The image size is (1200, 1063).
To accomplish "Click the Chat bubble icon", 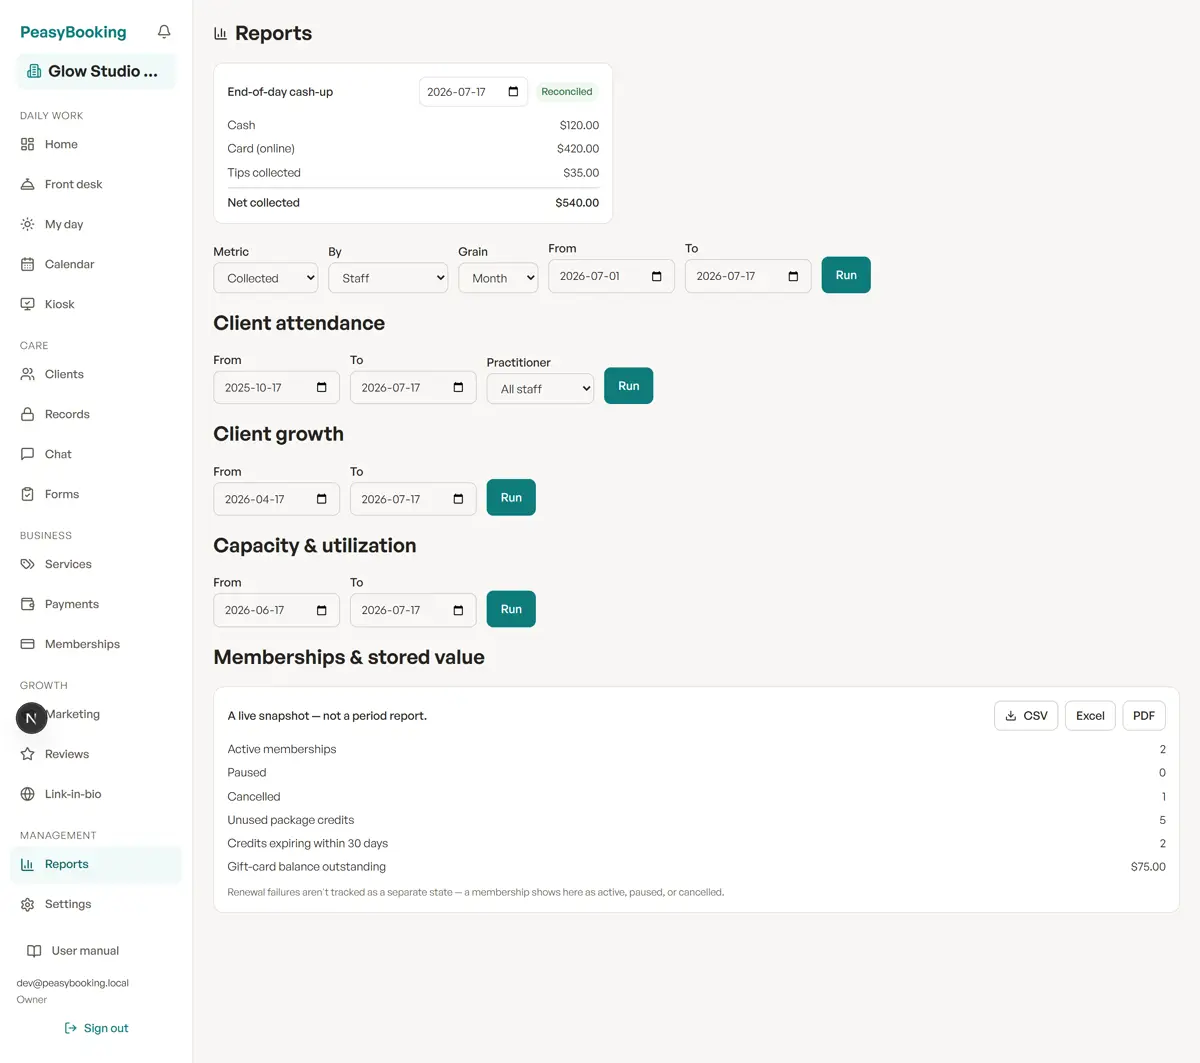I will [27, 454].
